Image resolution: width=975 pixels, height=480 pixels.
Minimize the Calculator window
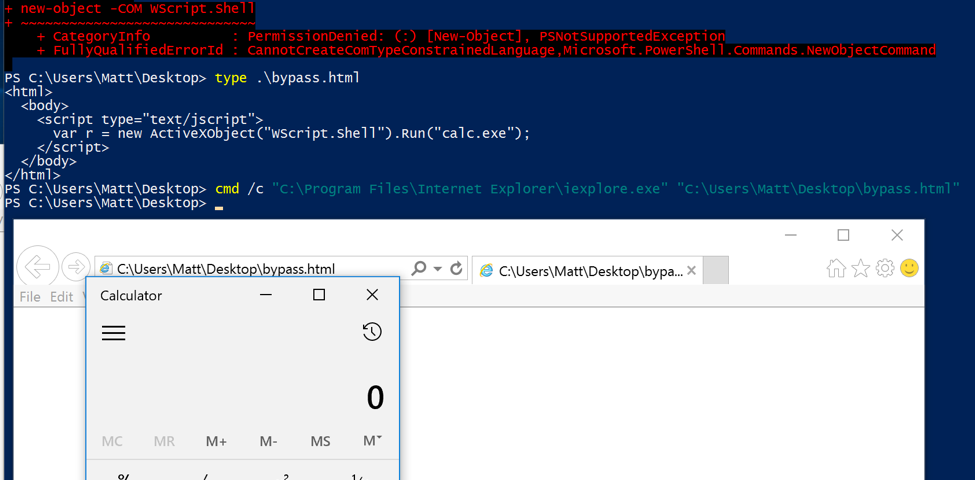click(266, 295)
